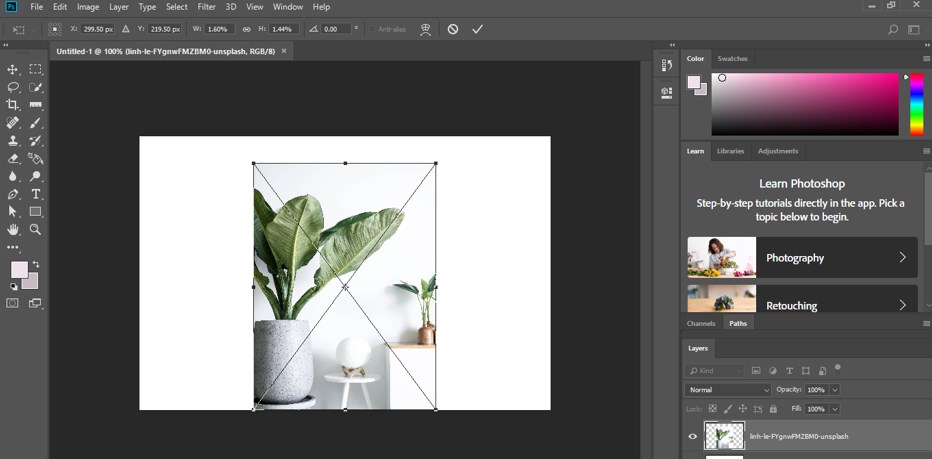Open the Edit Toolbar three-dots menu

coord(12,247)
